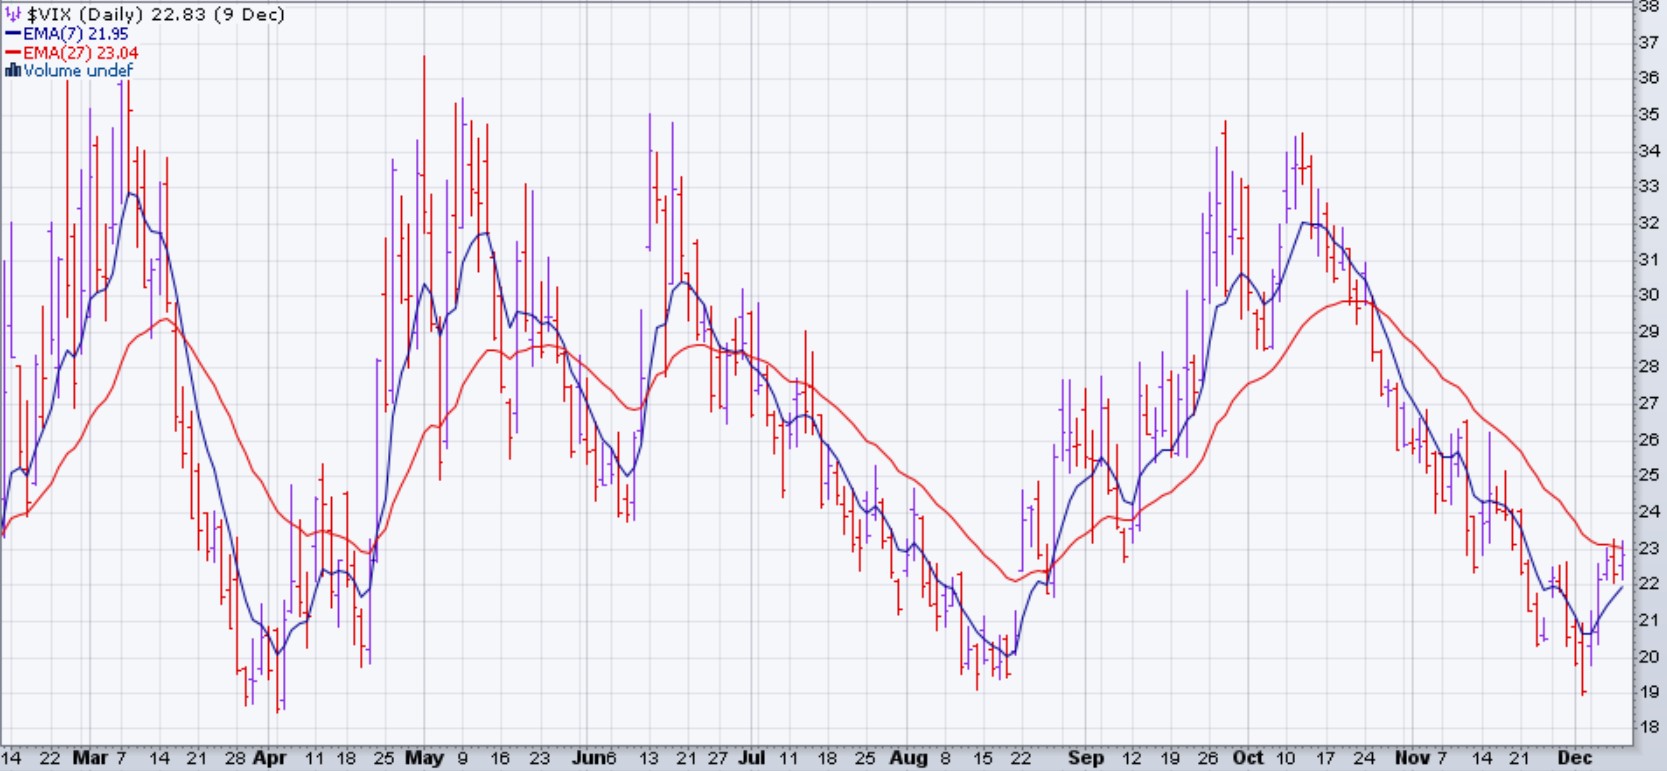Click the EMA(27) 23.04 legend label
The width and height of the screenshot is (1667, 771).
(x=81, y=53)
